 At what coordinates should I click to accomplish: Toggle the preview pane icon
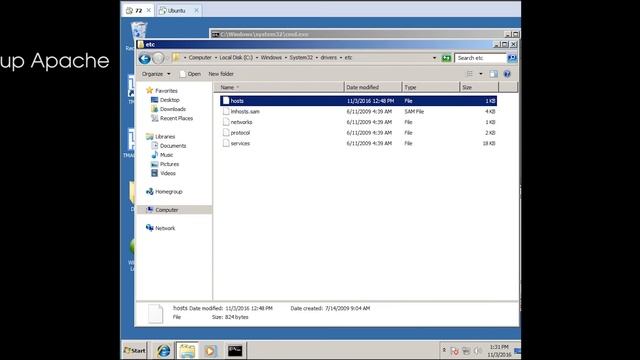(x=493, y=74)
